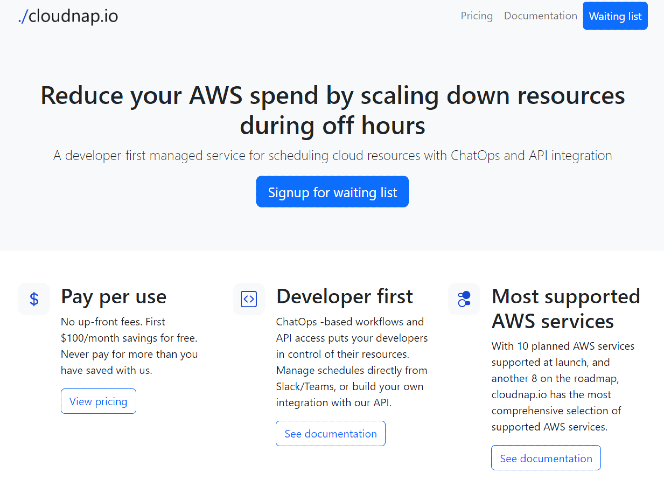
Task: Click the 10 planned AWS services paragraph
Action: (563, 386)
